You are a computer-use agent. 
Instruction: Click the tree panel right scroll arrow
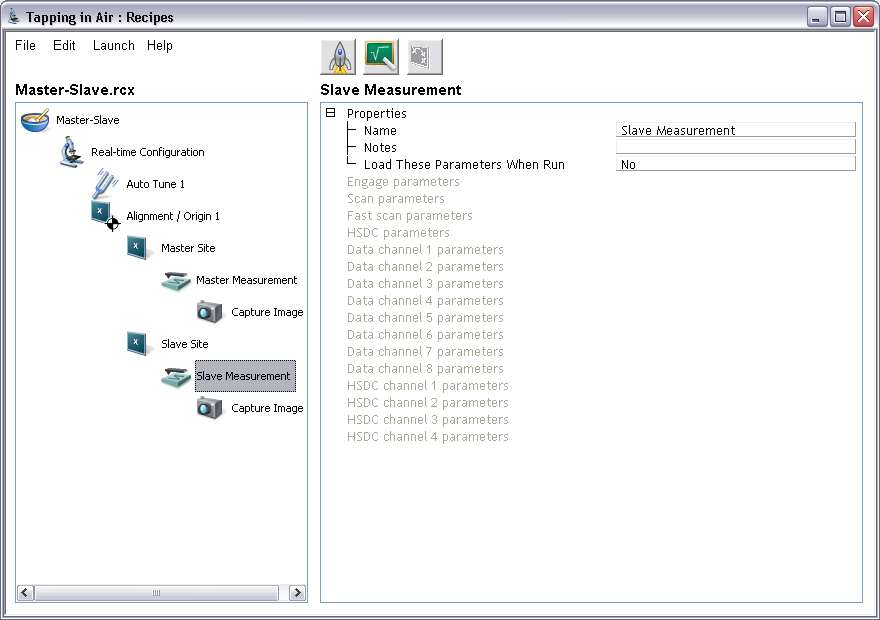click(297, 593)
